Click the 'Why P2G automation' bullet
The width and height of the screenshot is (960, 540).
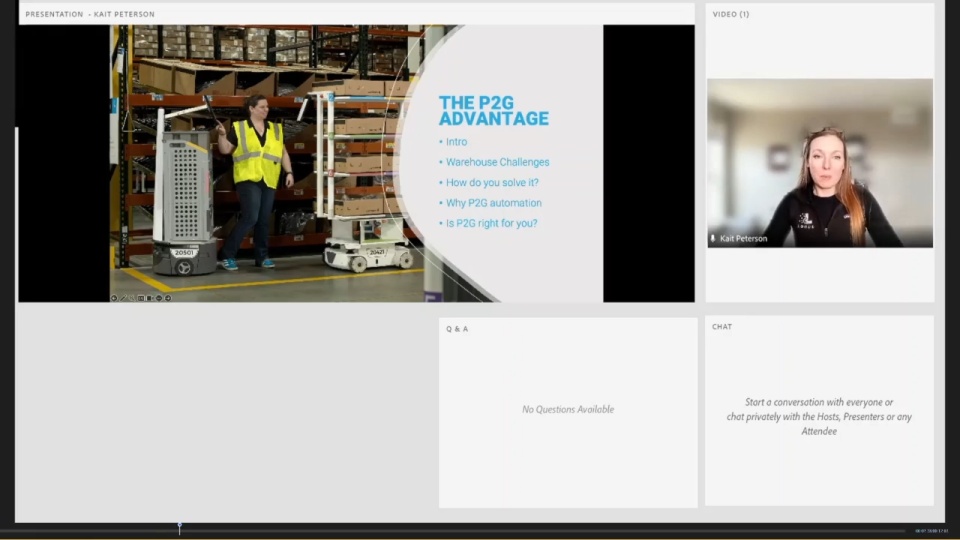coord(493,203)
